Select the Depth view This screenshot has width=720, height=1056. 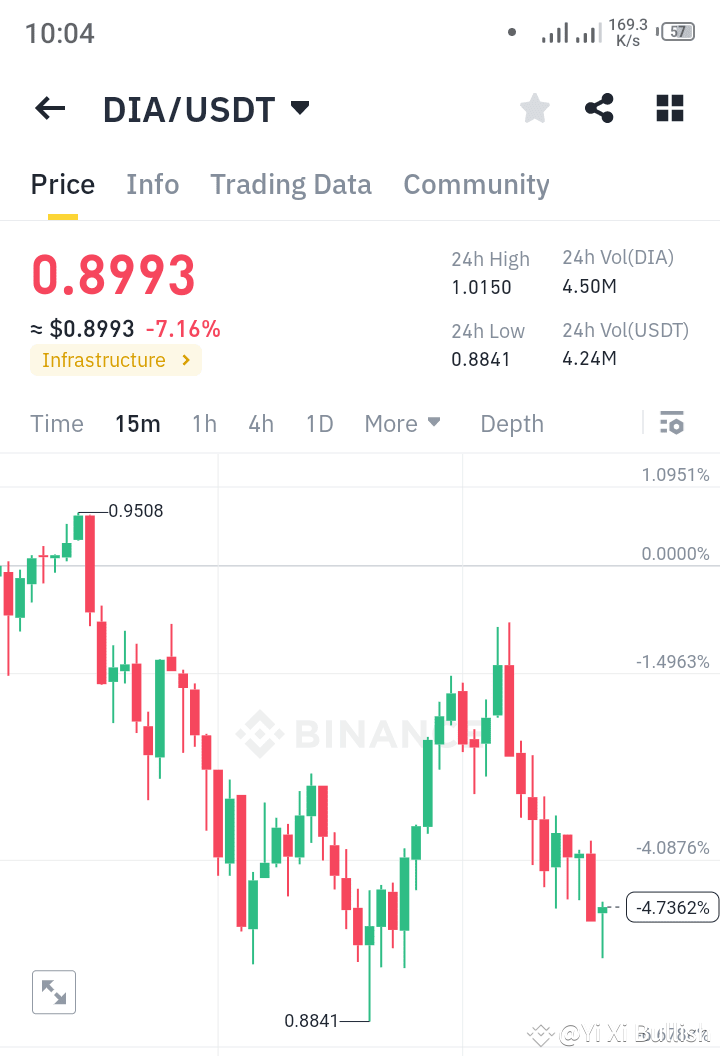click(x=511, y=424)
